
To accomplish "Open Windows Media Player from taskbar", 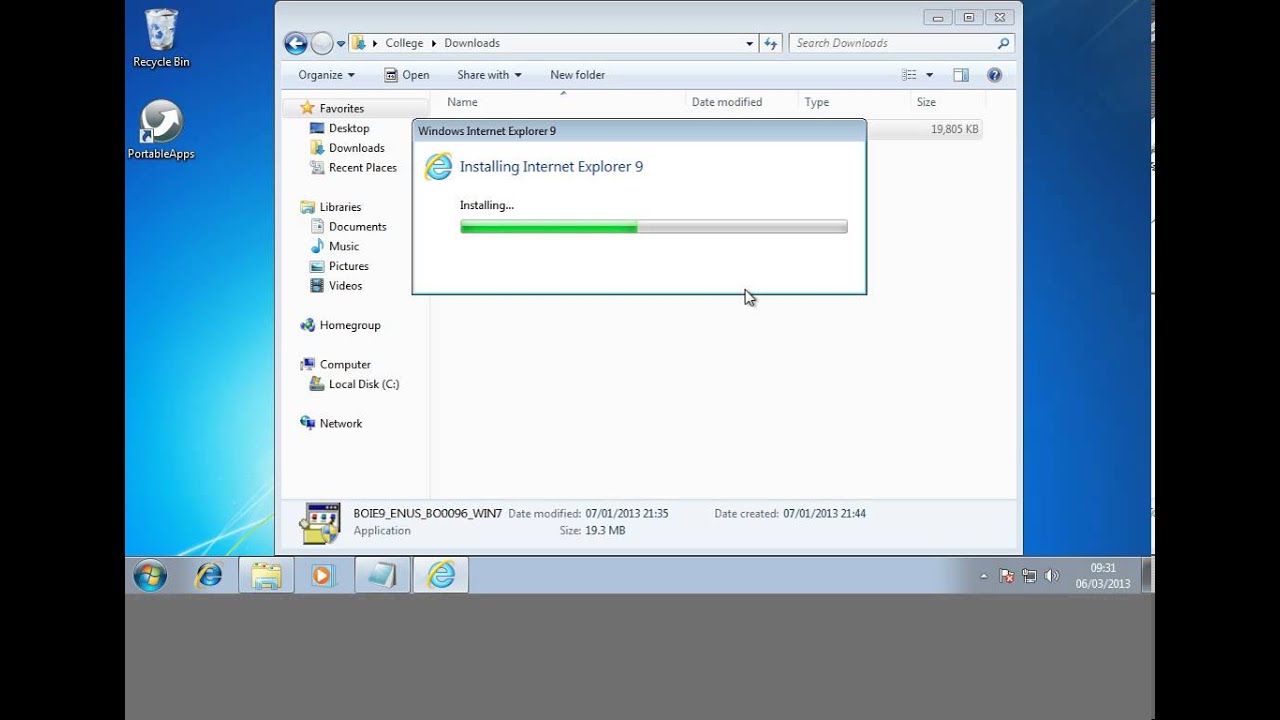I will coord(322,575).
